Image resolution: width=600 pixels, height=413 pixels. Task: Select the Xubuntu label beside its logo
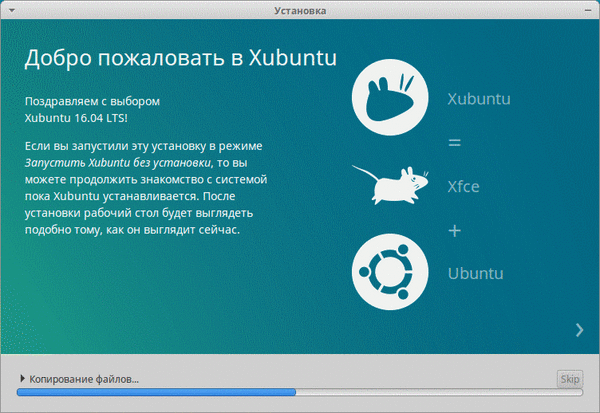tap(479, 99)
